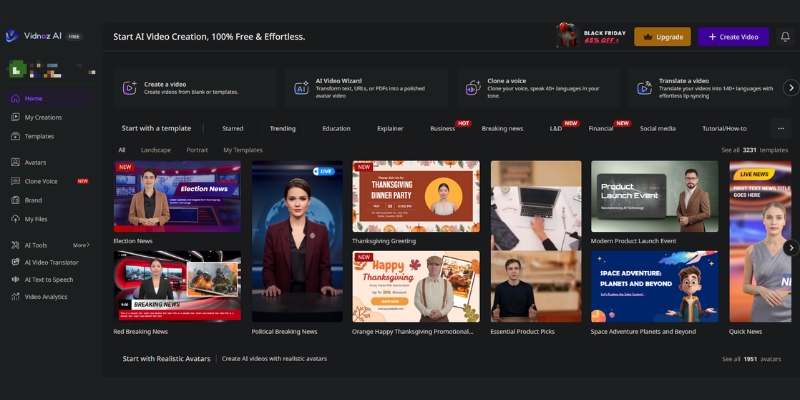The image size is (800, 400).
Task: Click the AI Text to Speech icon
Action: [15, 280]
